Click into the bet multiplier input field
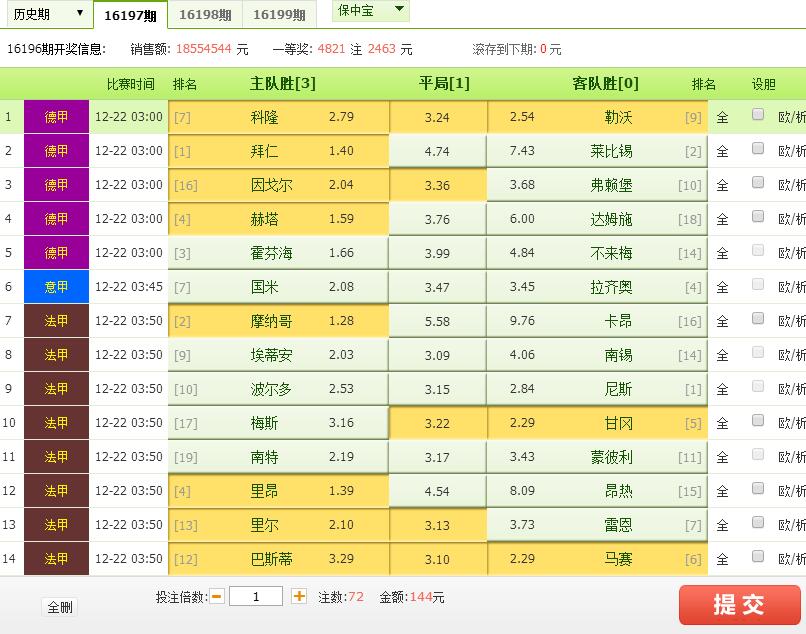Image resolution: width=806 pixels, height=634 pixels. click(256, 596)
